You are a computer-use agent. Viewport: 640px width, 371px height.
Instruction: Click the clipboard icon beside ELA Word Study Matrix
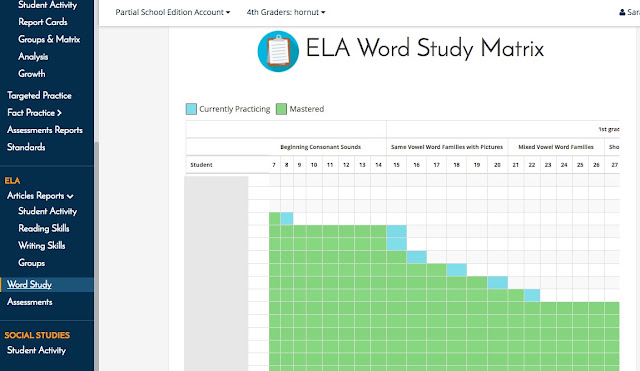(x=278, y=51)
